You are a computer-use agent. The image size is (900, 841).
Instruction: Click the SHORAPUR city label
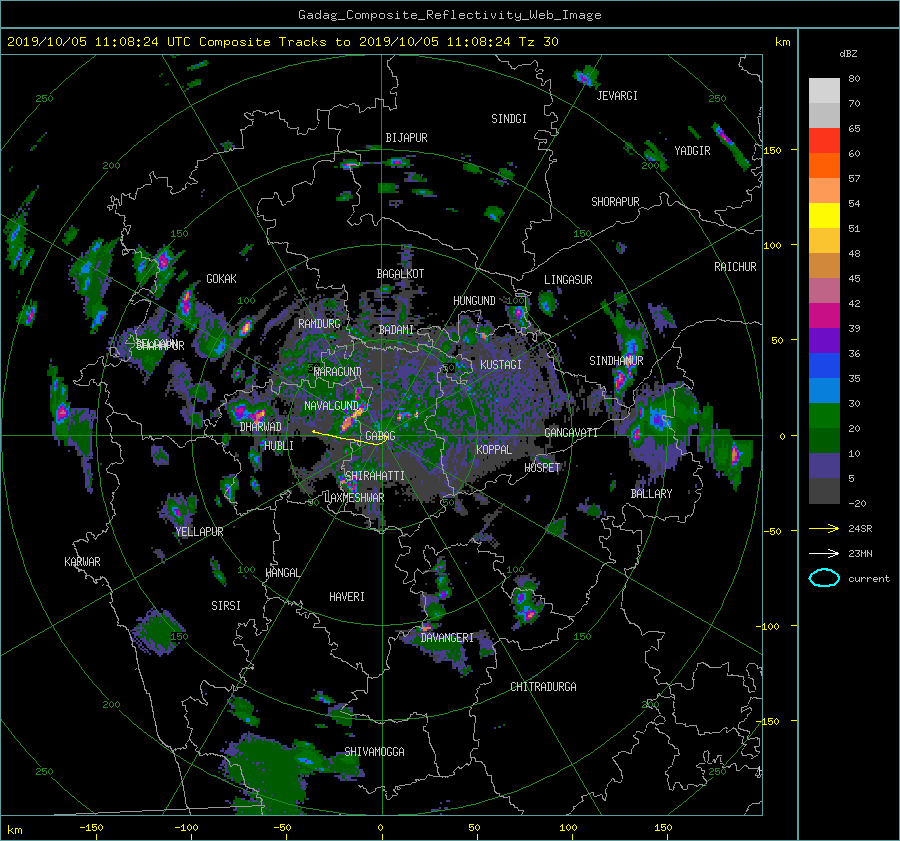615,202
